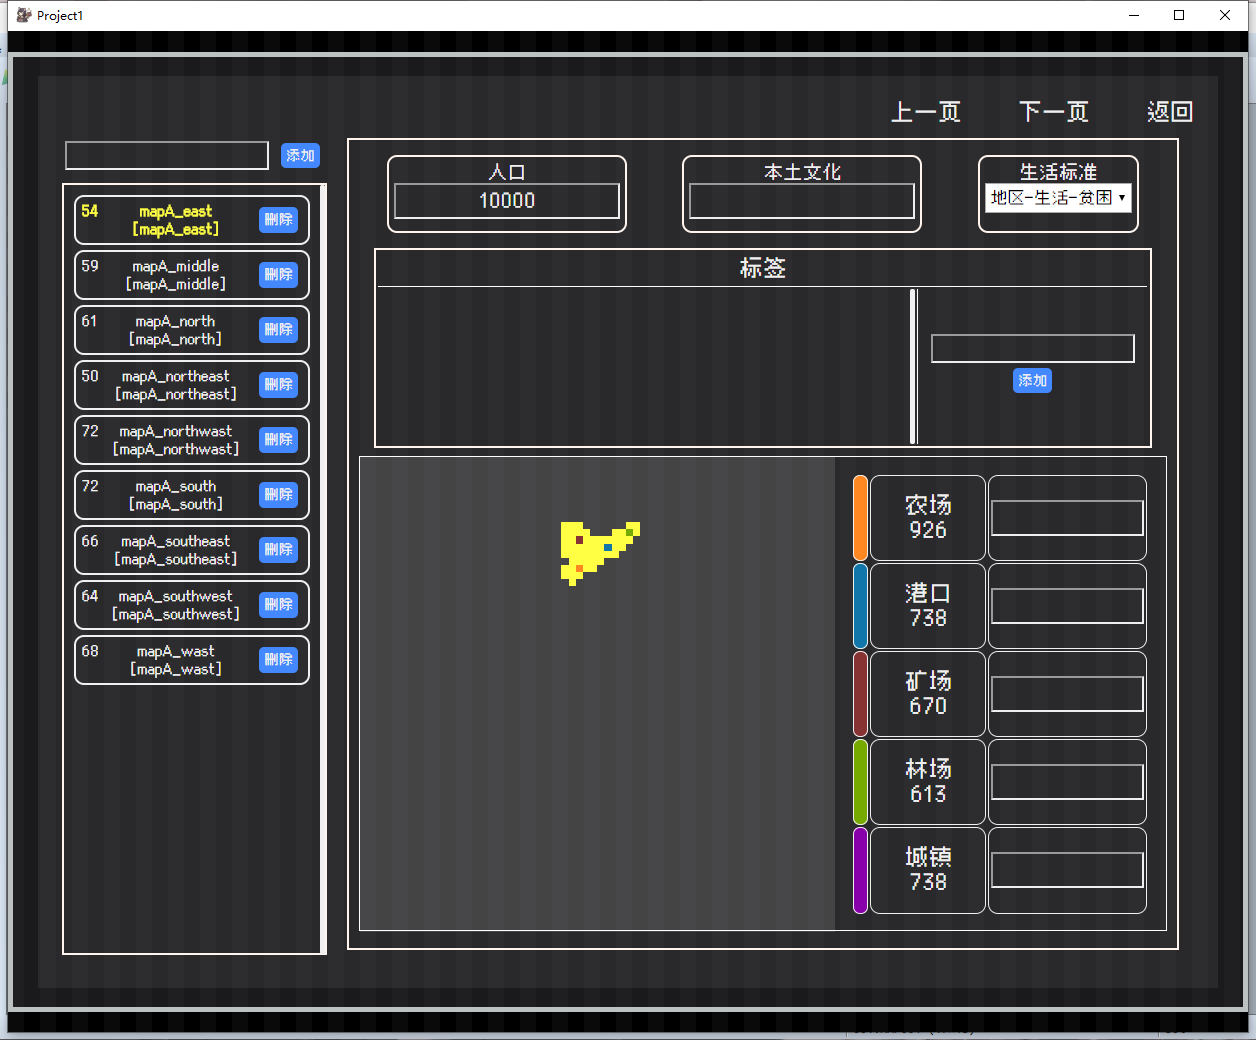Delete the mapA_northwast region entry

point(278,440)
